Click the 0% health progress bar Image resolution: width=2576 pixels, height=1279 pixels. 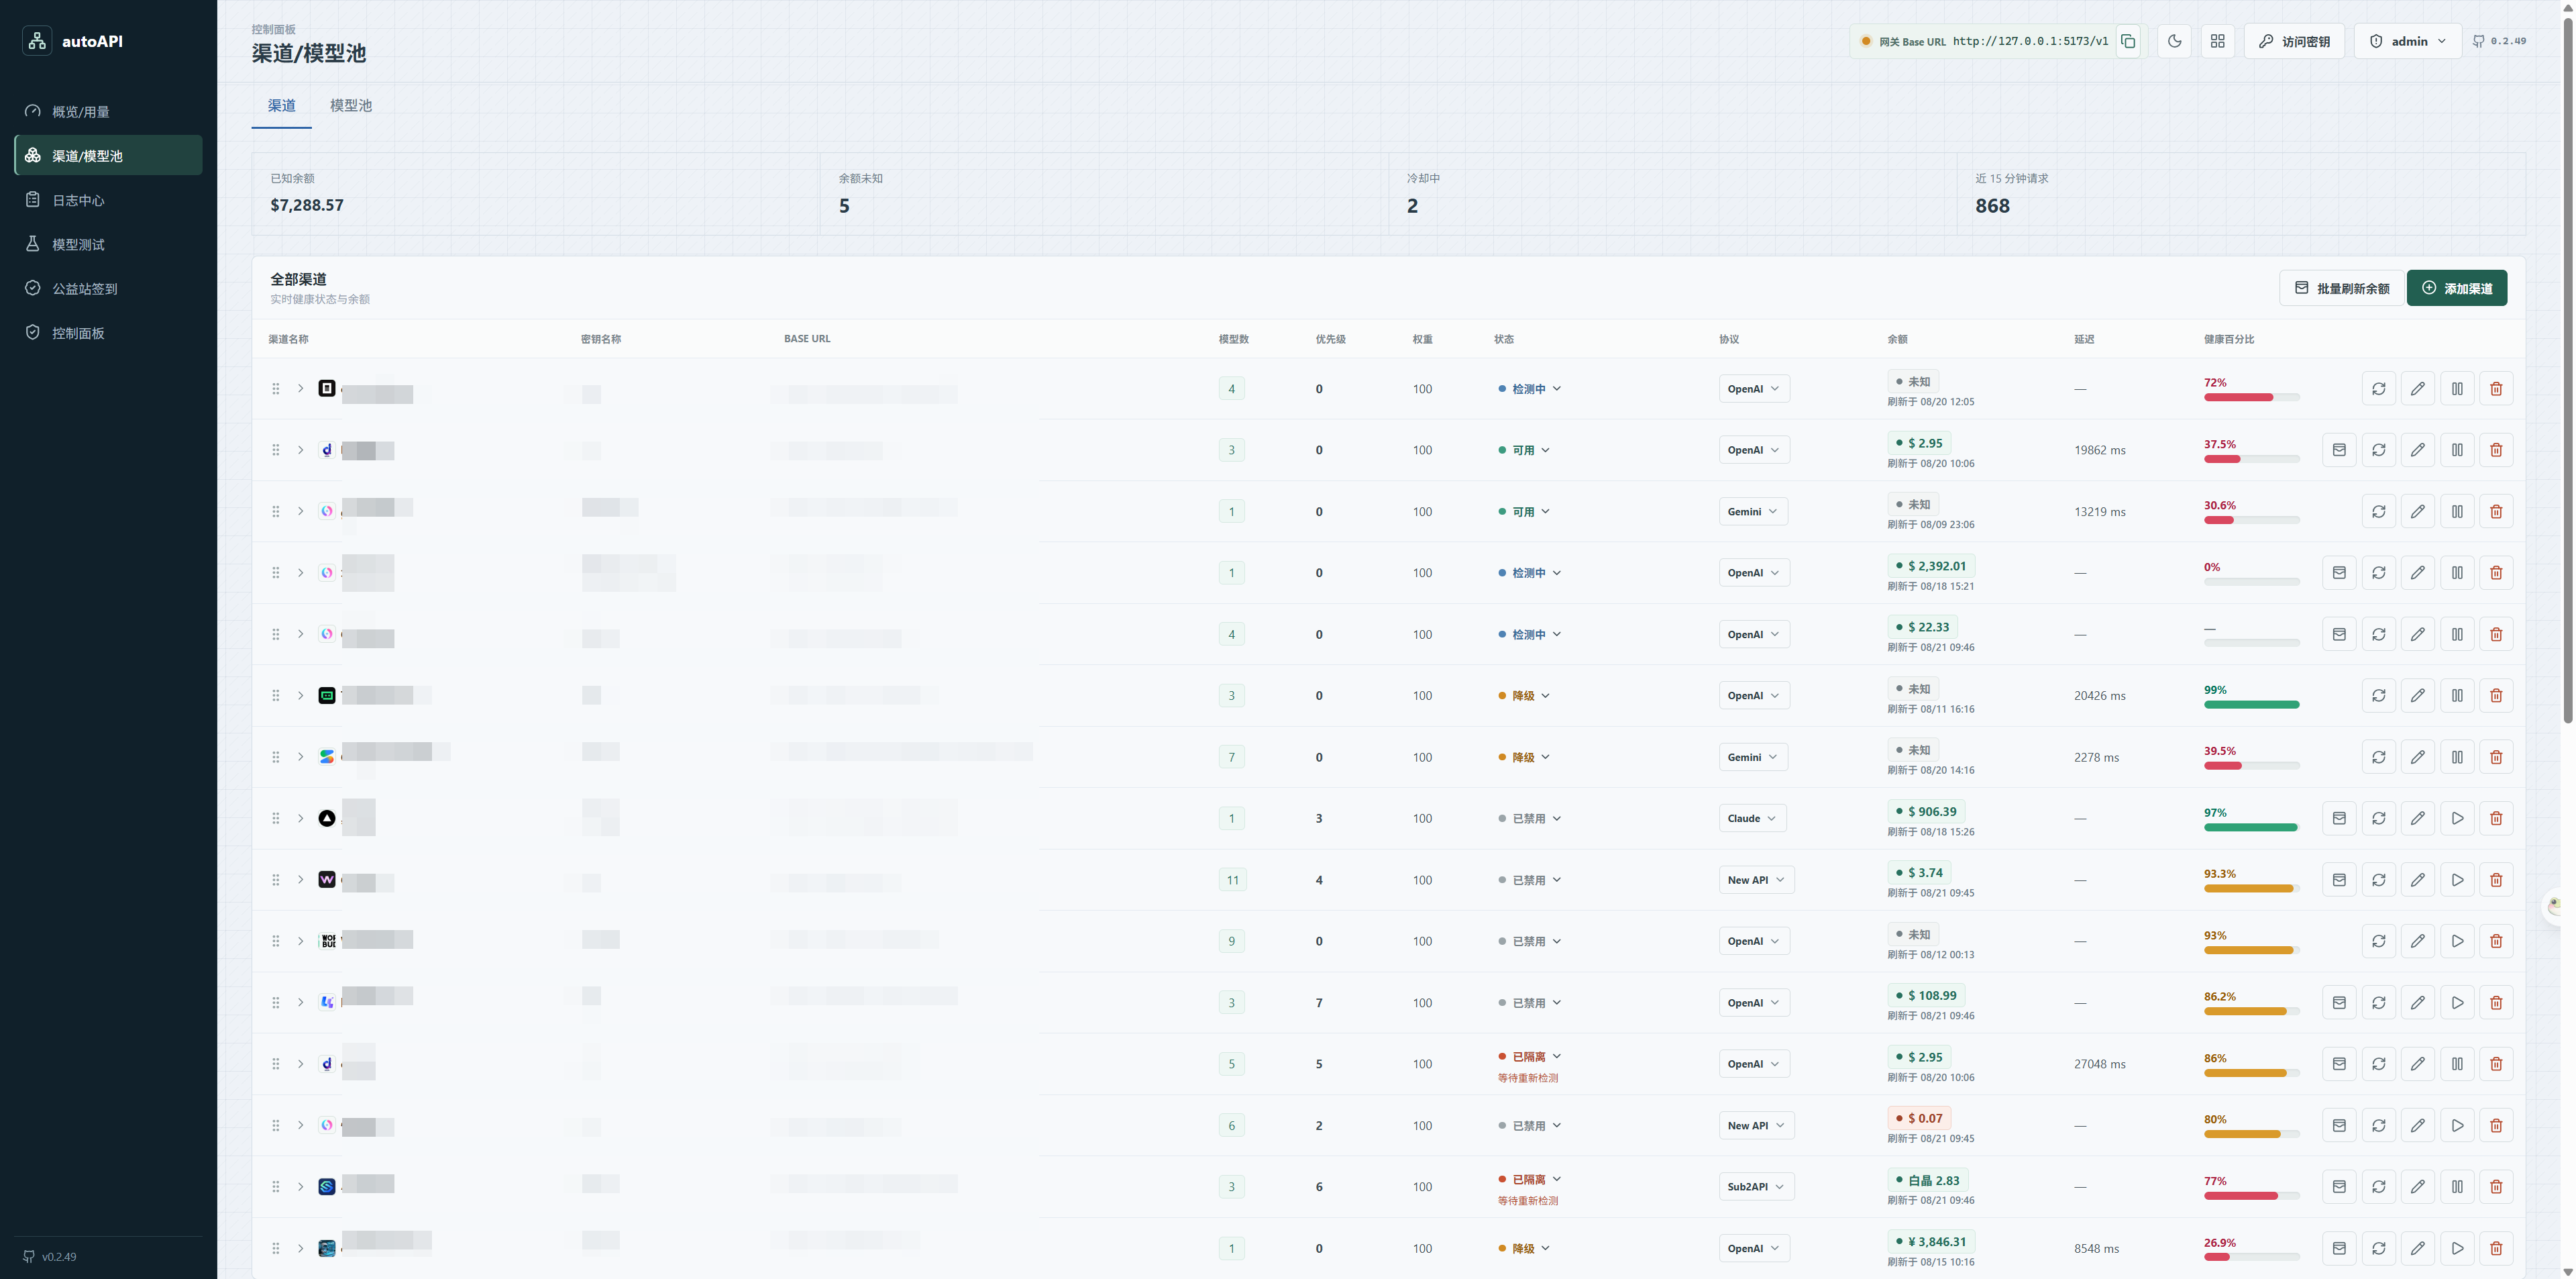click(2251, 582)
